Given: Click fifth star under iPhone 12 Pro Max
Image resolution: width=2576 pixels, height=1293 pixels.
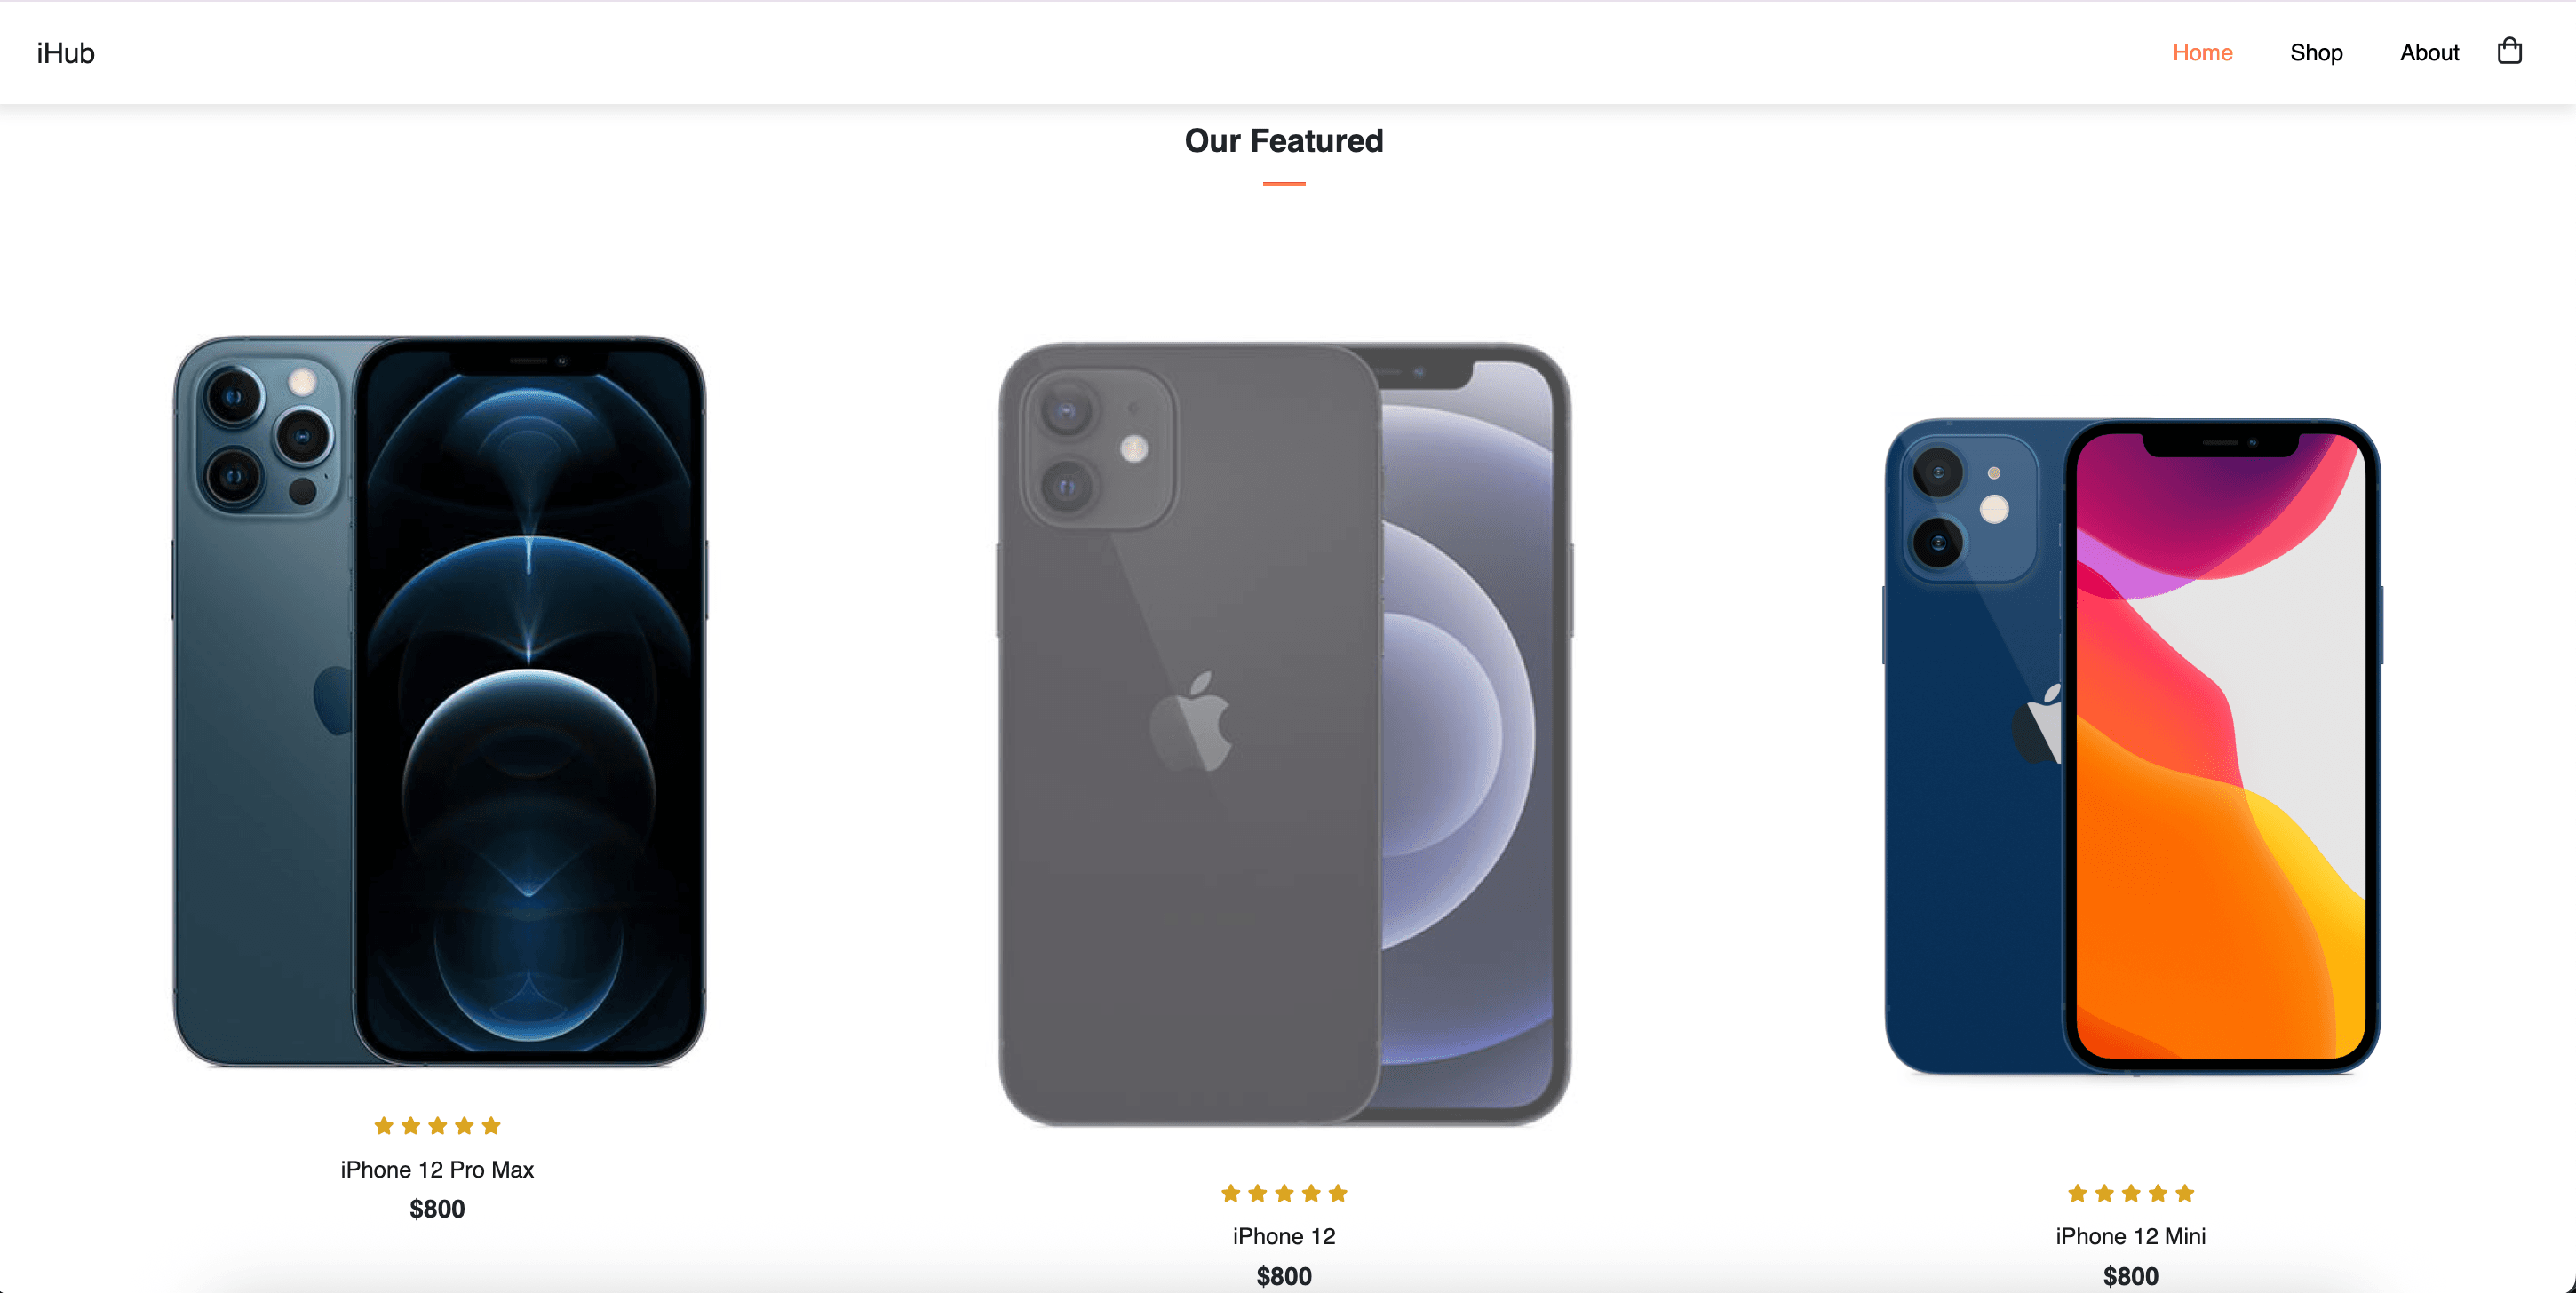Looking at the screenshot, I should (491, 1126).
